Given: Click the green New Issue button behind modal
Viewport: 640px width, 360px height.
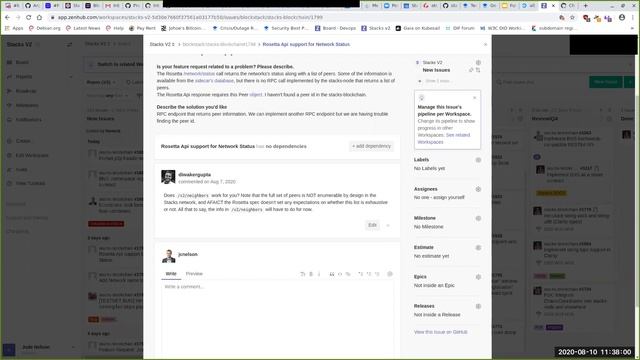Looking at the screenshot, I should point(606,82).
